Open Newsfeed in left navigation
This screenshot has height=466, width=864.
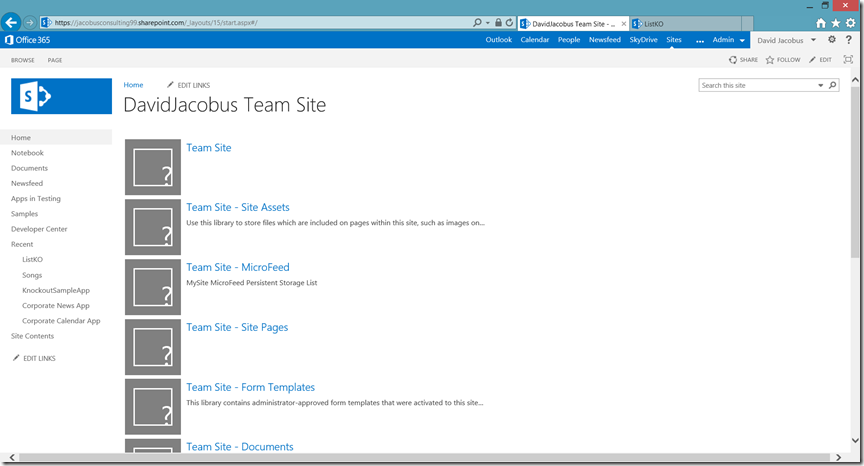(26, 183)
